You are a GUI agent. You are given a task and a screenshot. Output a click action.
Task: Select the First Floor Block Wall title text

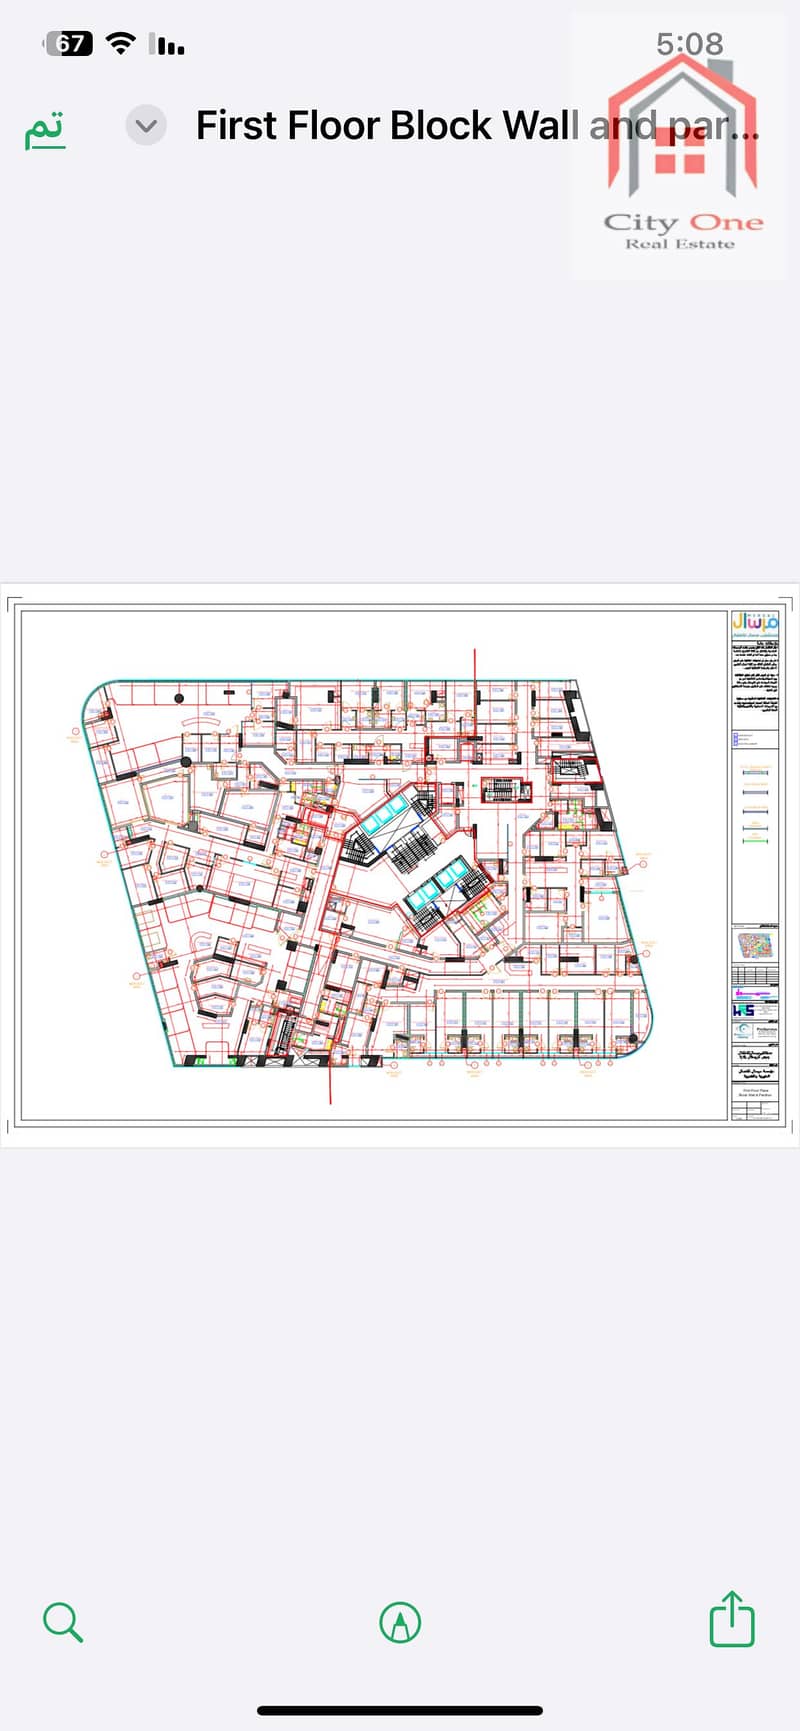click(477, 126)
